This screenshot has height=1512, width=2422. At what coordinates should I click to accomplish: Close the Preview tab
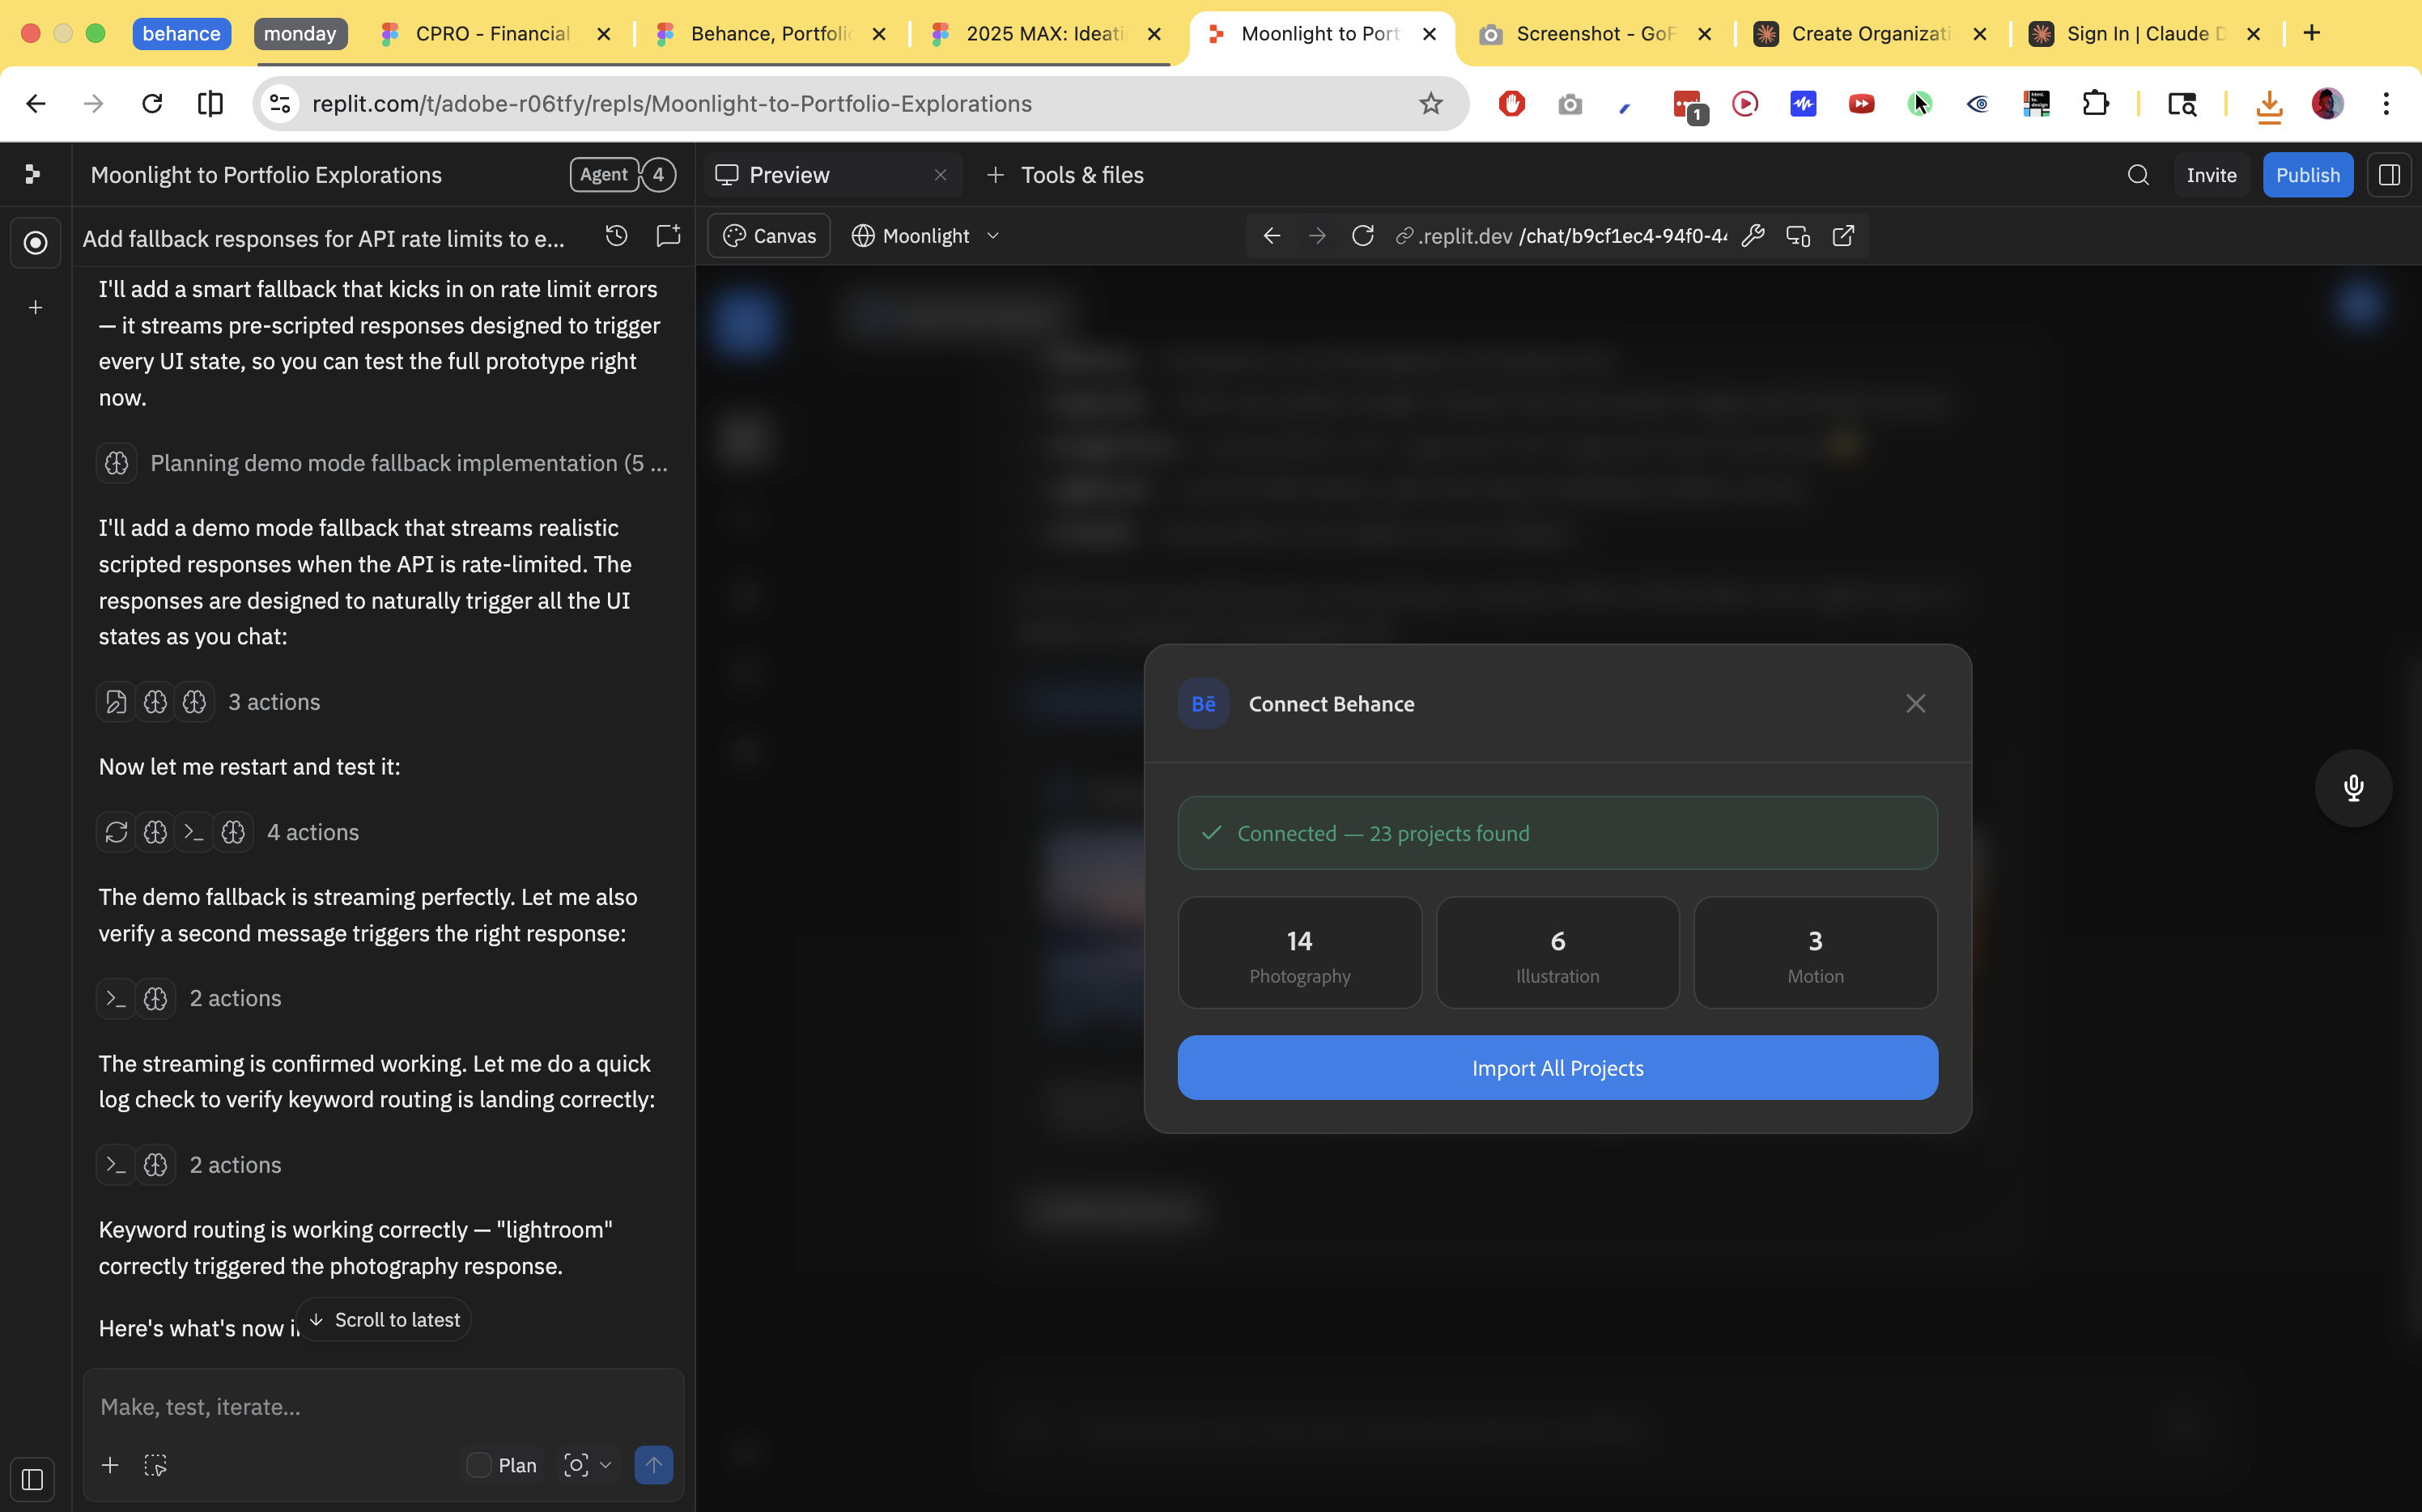click(x=940, y=175)
